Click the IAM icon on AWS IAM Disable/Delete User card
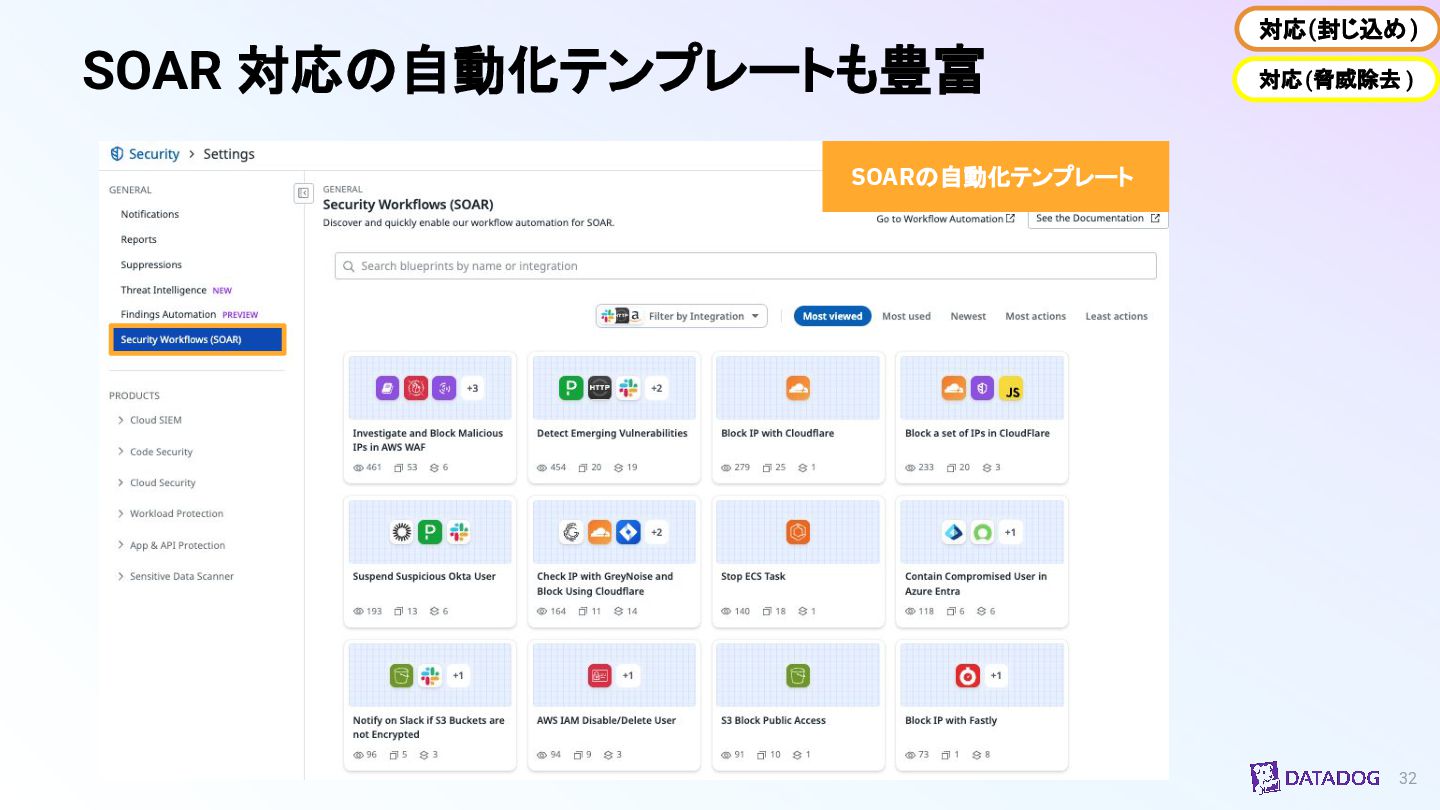Screen dimensions: 1440x810 point(599,676)
